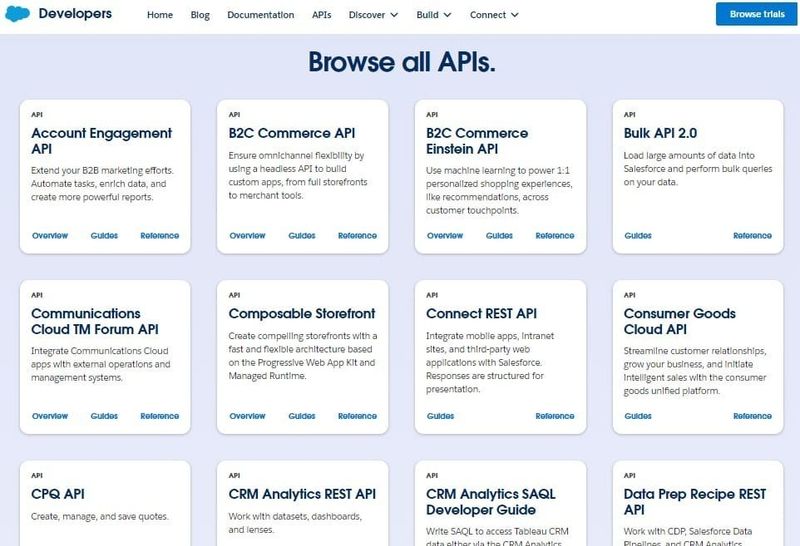The height and width of the screenshot is (546, 800).
Task: Expand the Connect dropdown menu
Action: 494,15
